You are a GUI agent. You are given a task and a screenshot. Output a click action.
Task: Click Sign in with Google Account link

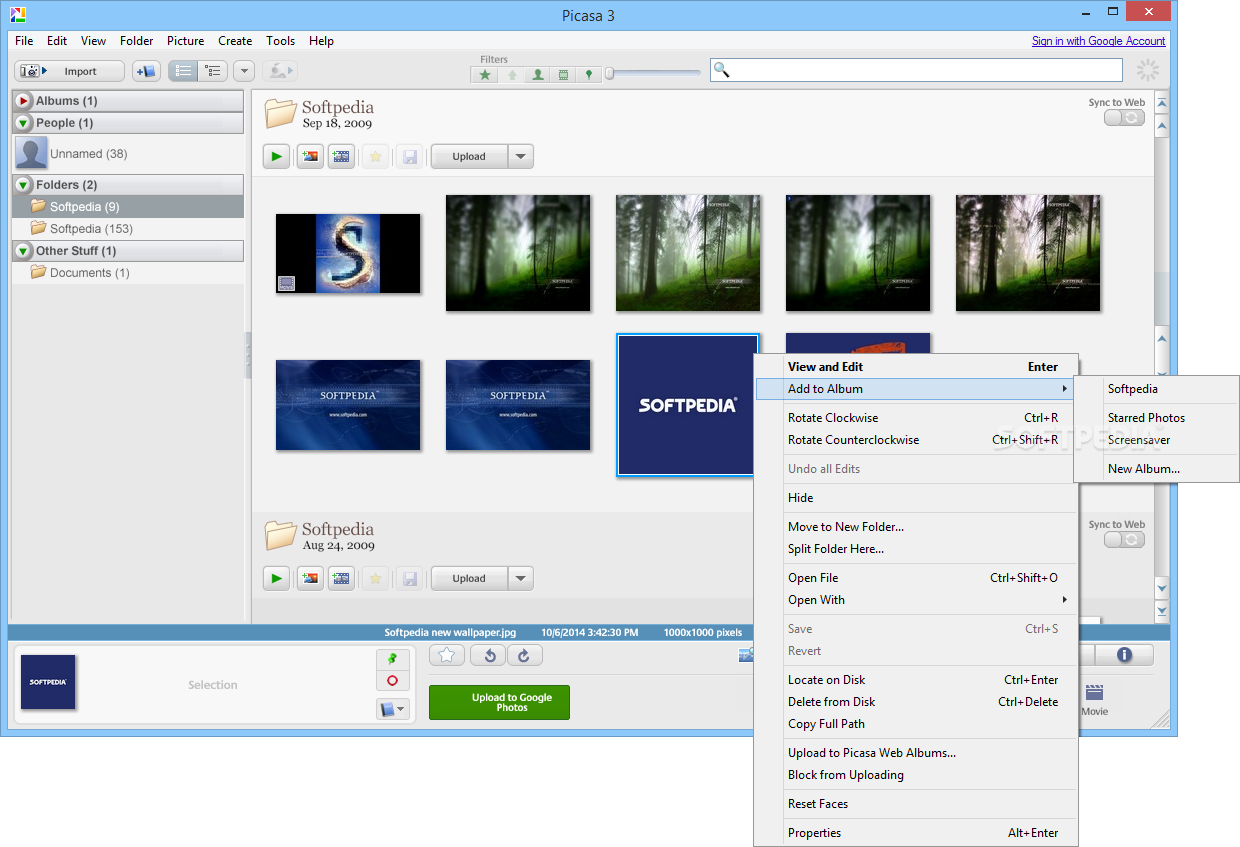click(1098, 41)
